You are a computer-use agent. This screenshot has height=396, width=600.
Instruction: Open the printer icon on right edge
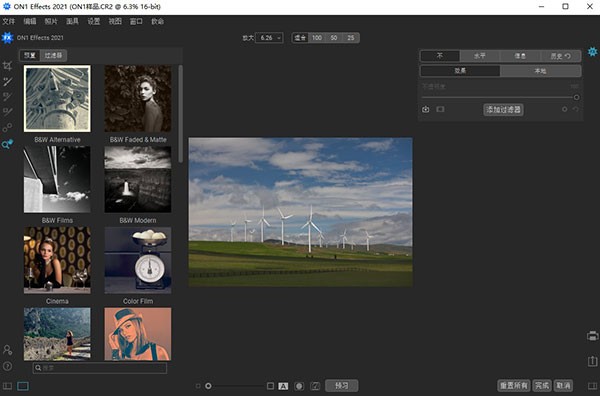click(592, 336)
